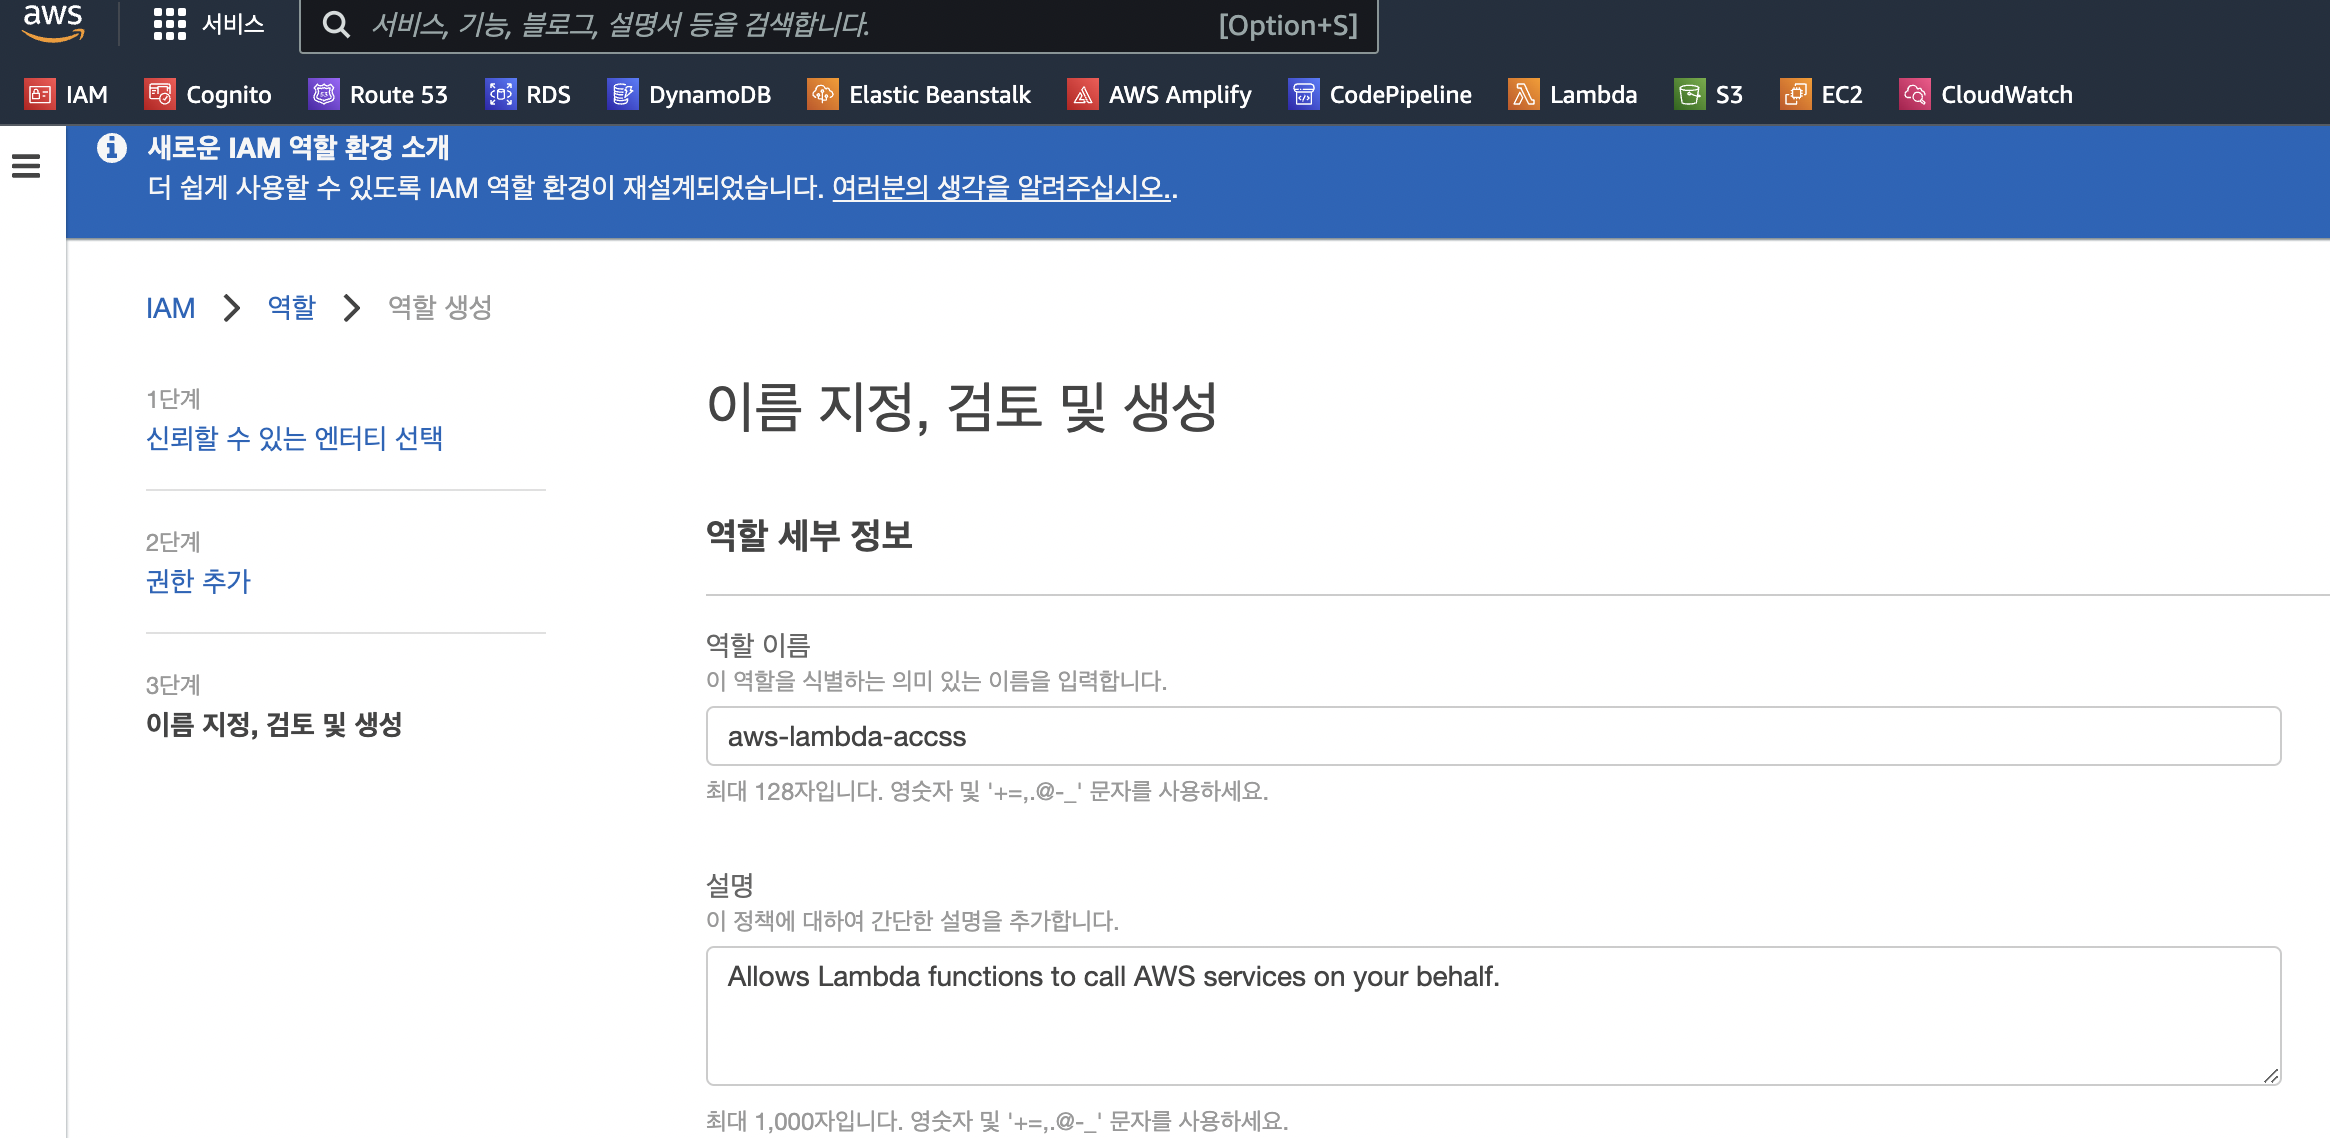Open the CodePipeline service shortcut
The width and height of the screenshot is (2330, 1138).
coord(1380,95)
